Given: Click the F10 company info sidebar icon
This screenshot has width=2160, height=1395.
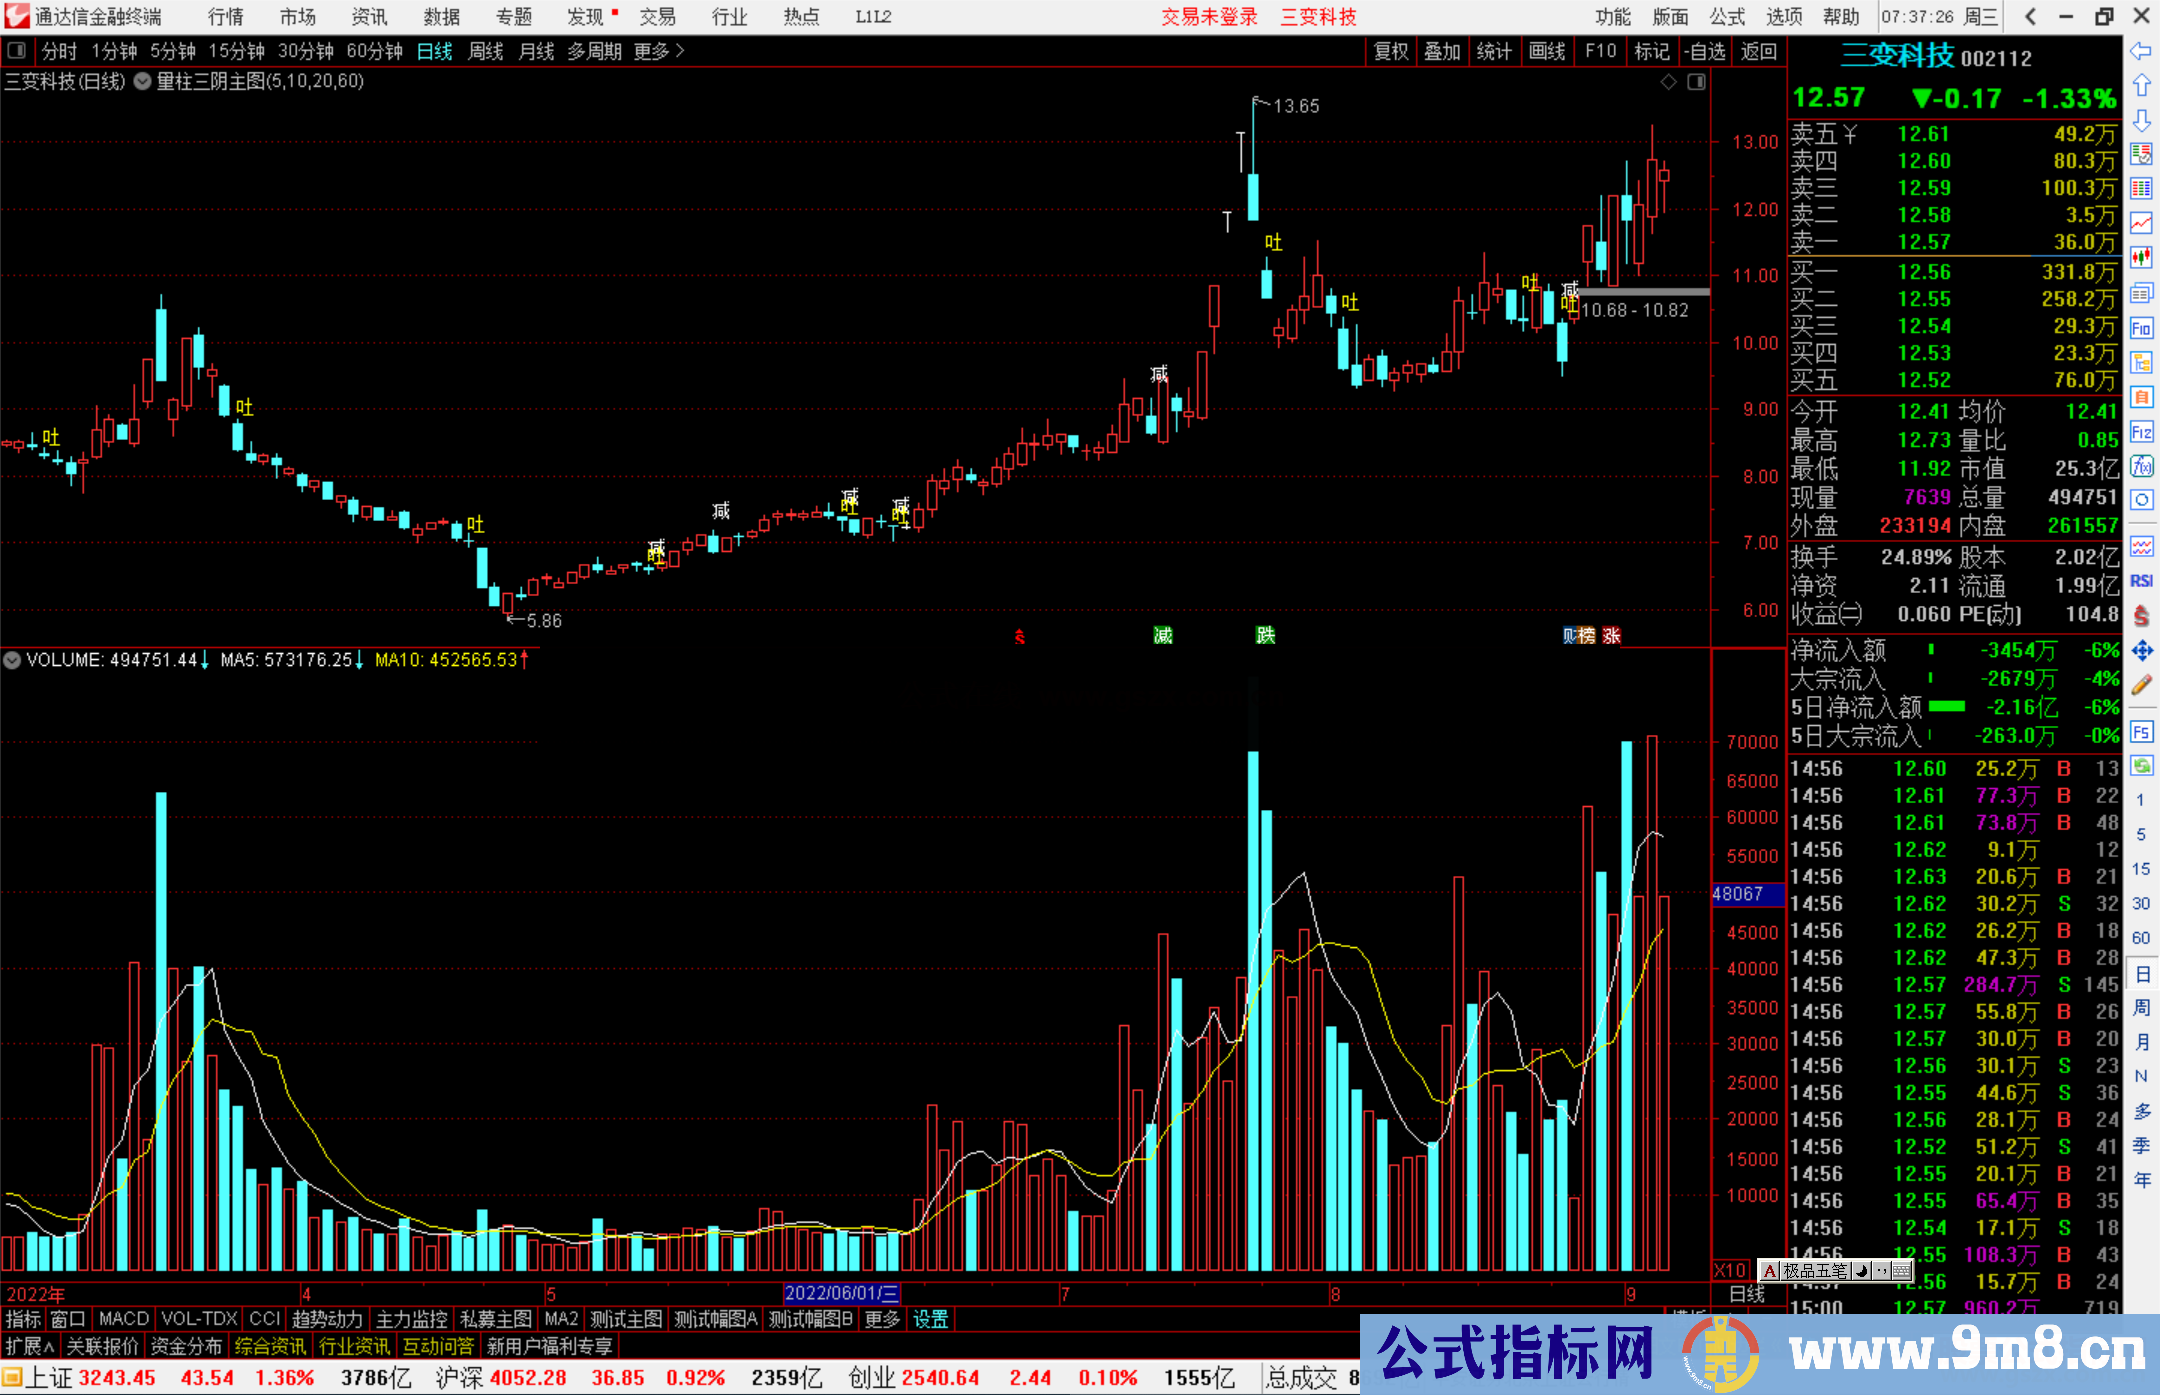Looking at the screenshot, I should coord(2141,328).
